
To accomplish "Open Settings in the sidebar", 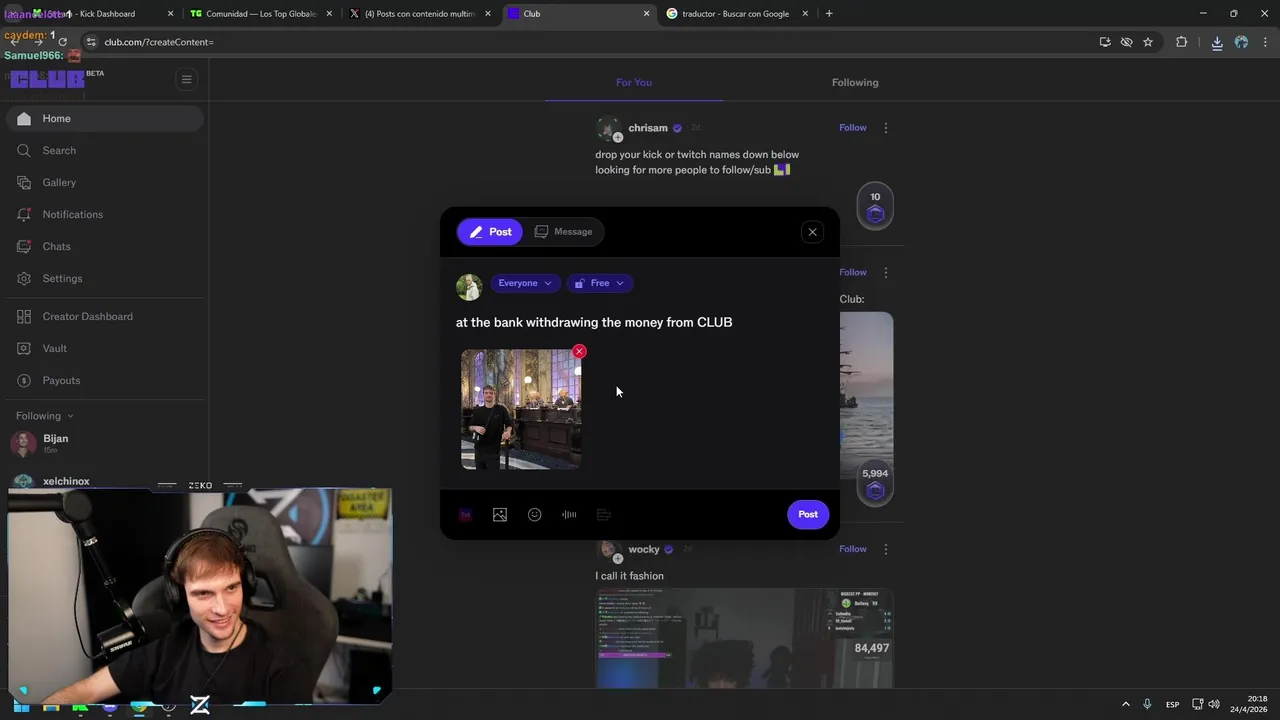I will click(104, 278).
